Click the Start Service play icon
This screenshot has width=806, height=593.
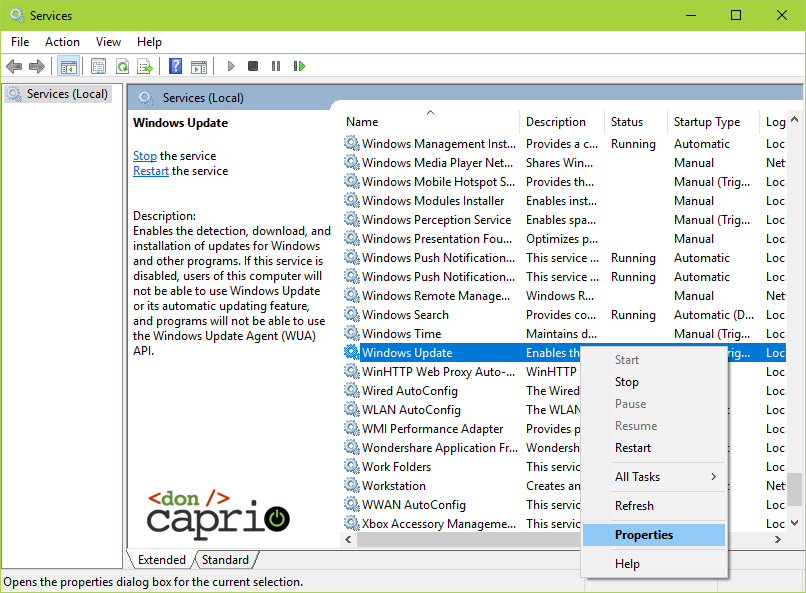[231, 66]
